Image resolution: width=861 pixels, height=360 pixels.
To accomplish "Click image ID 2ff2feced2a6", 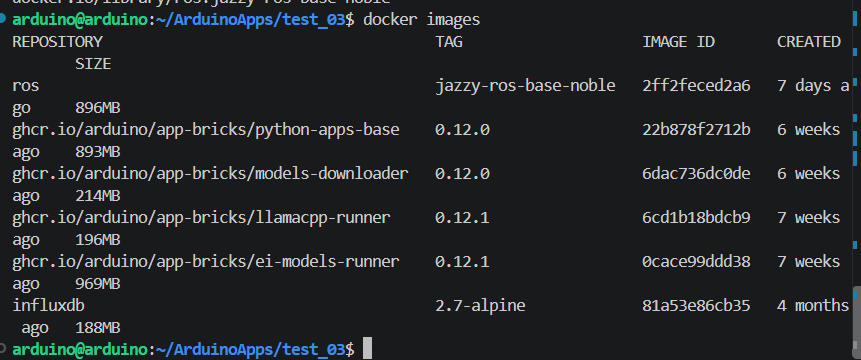I will pyautogui.click(x=696, y=86).
